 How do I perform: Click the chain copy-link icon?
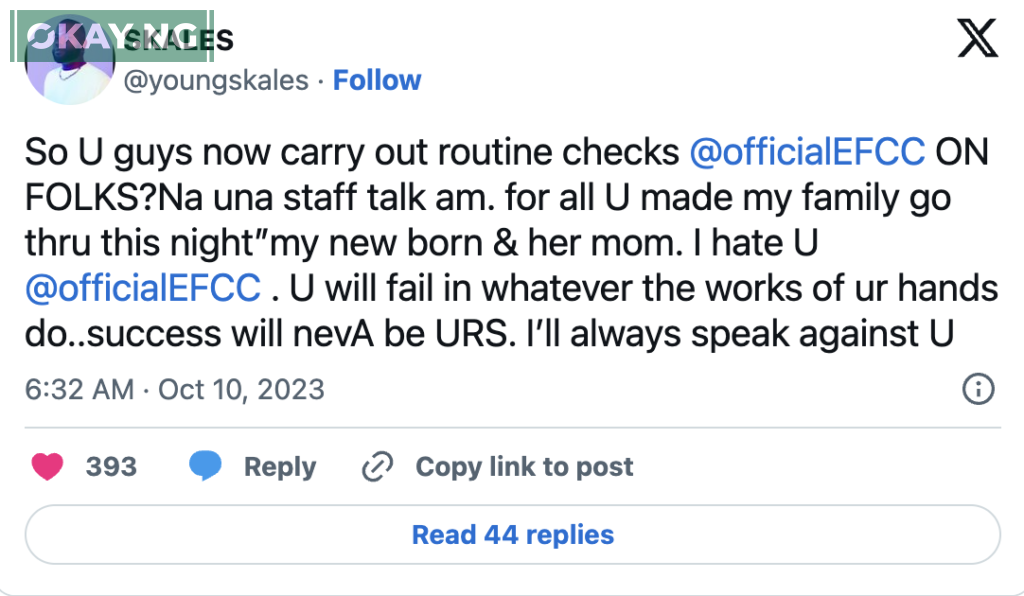point(377,467)
